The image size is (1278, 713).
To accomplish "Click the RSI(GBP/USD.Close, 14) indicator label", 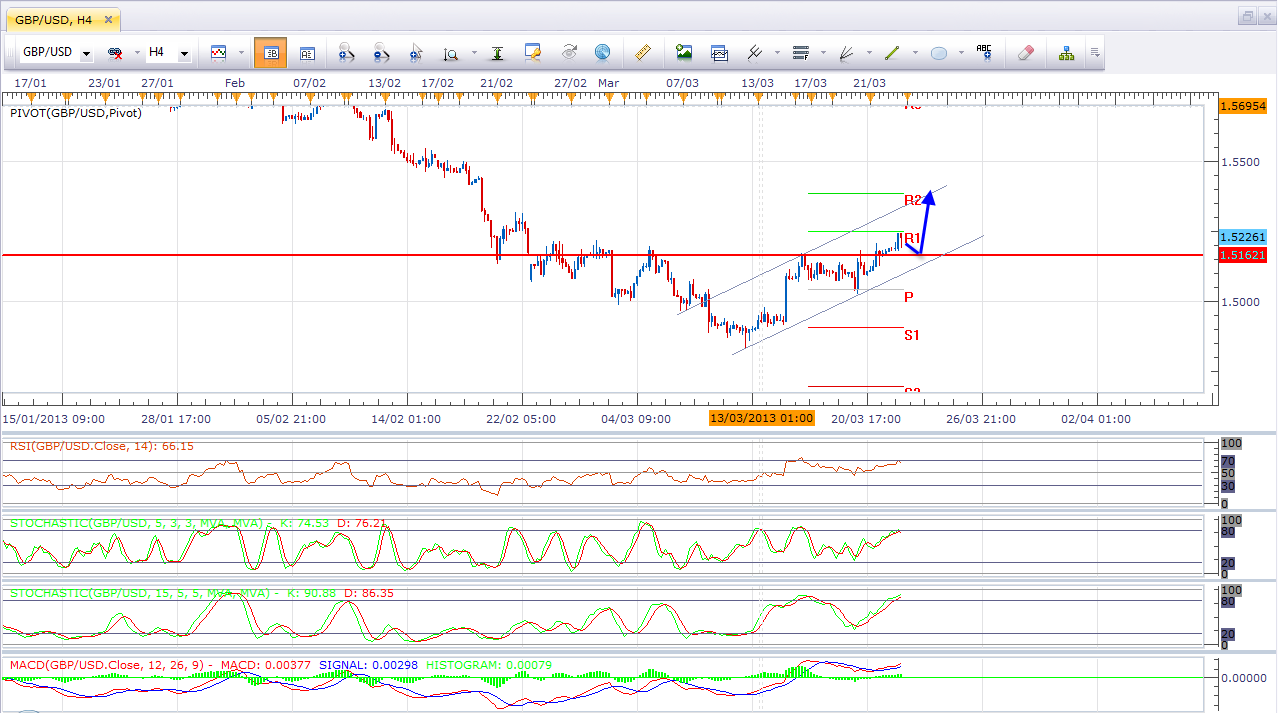I will pos(102,446).
